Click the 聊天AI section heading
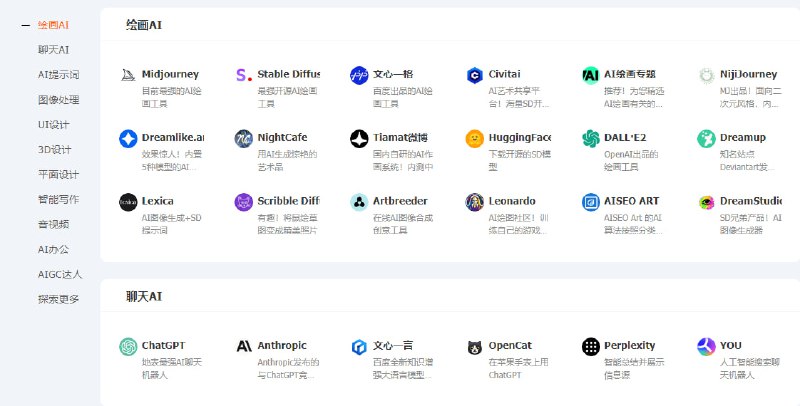 coord(143,296)
